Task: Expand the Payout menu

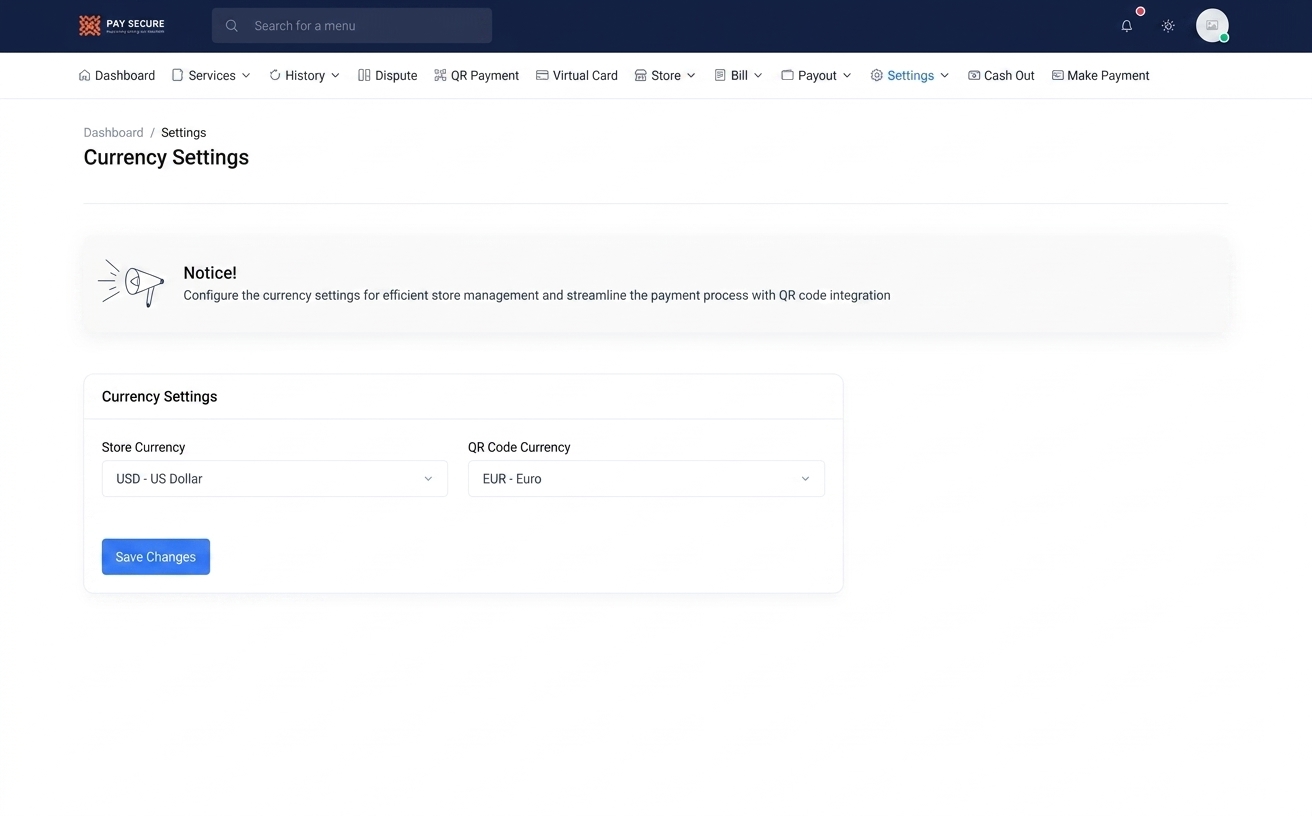Action: pos(817,75)
